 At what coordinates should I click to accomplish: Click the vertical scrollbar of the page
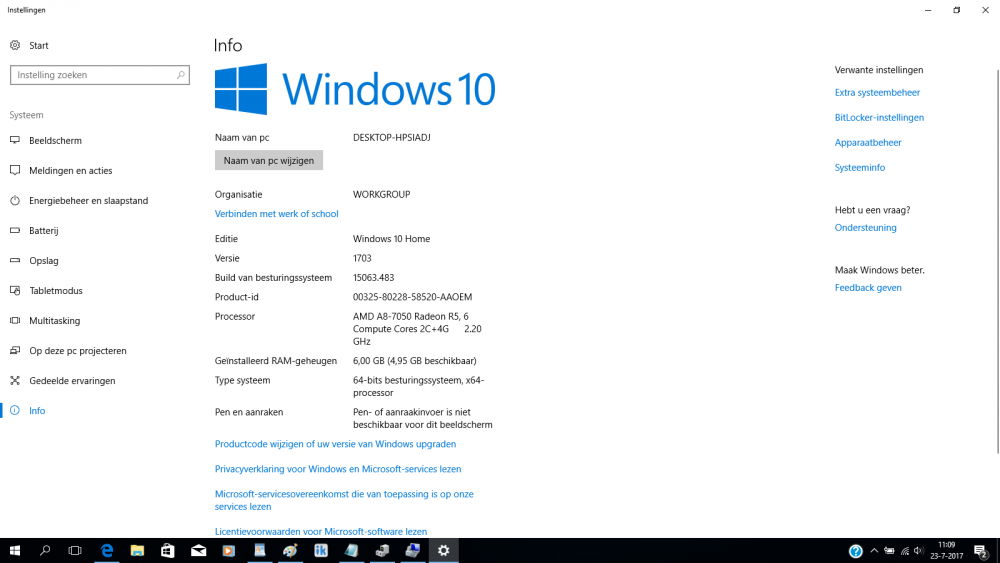tap(997, 261)
